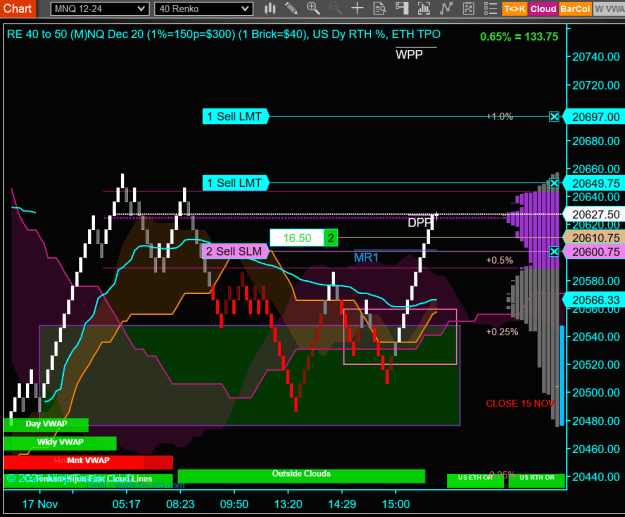Click the Day VWAP green label
This screenshot has width=625, height=517.
point(46,424)
